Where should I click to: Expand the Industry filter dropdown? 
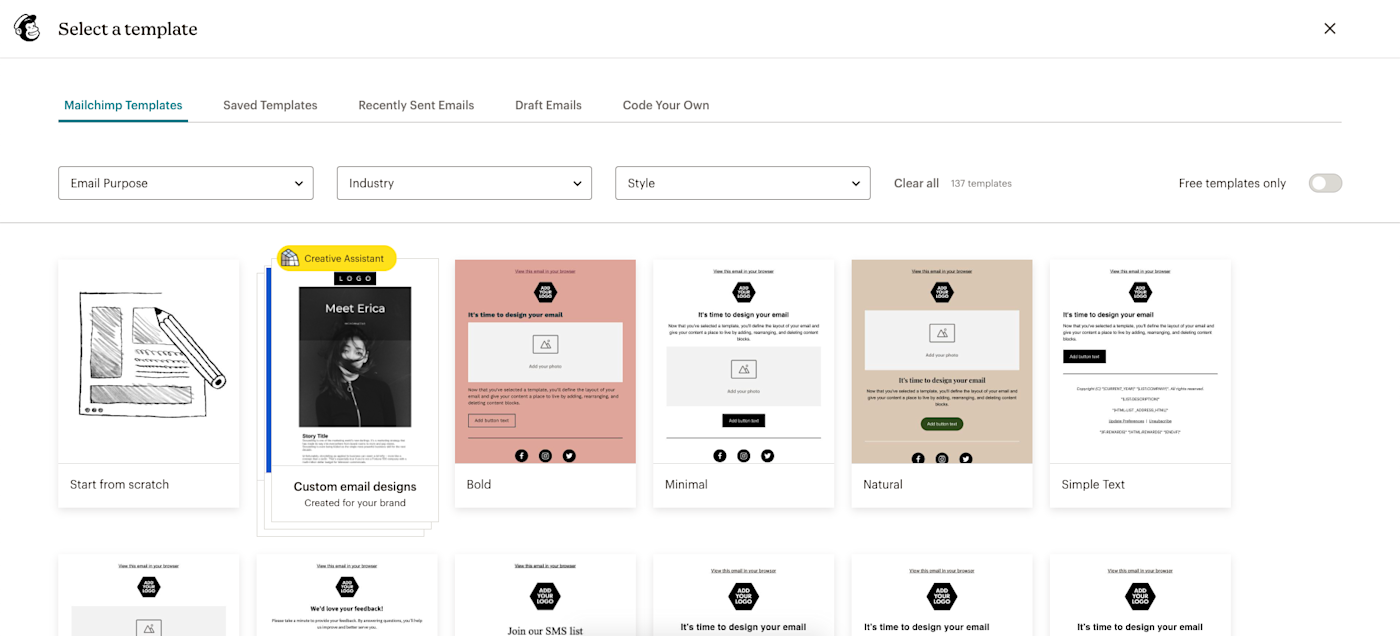coord(464,183)
